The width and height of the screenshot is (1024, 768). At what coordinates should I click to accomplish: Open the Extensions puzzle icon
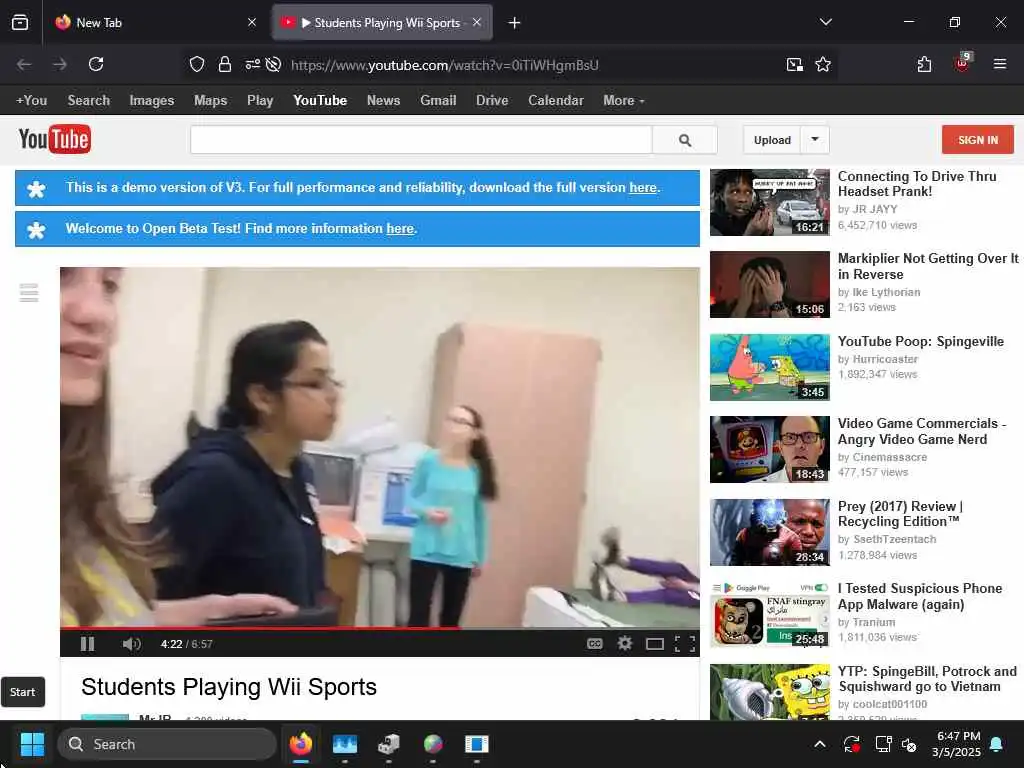point(924,64)
